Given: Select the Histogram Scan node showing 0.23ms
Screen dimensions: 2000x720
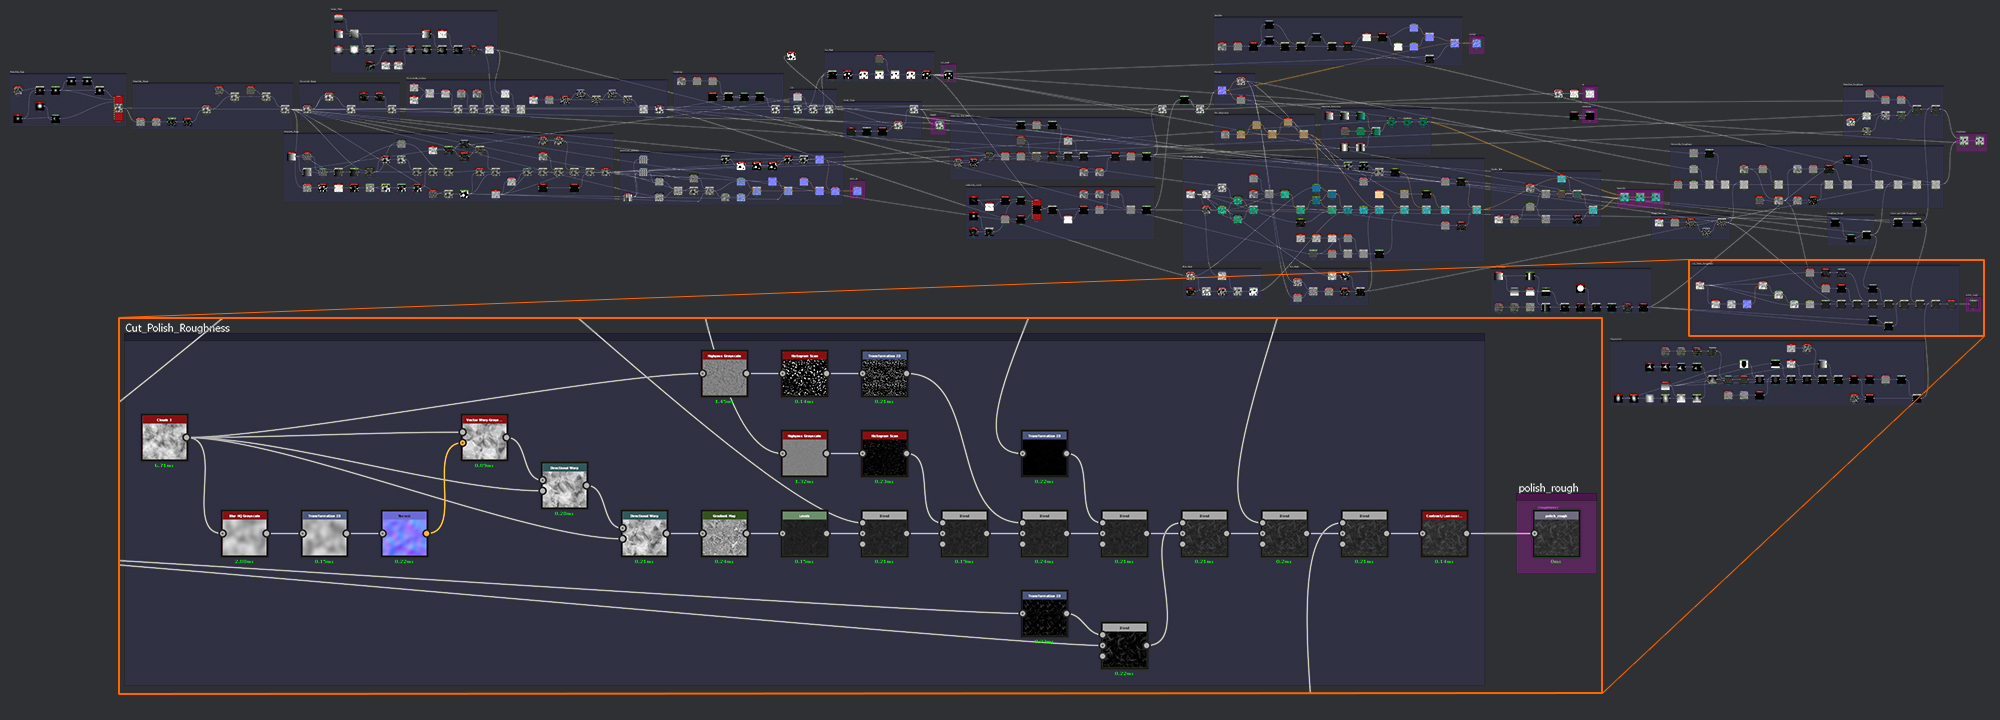Looking at the screenshot, I should coord(885,454).
